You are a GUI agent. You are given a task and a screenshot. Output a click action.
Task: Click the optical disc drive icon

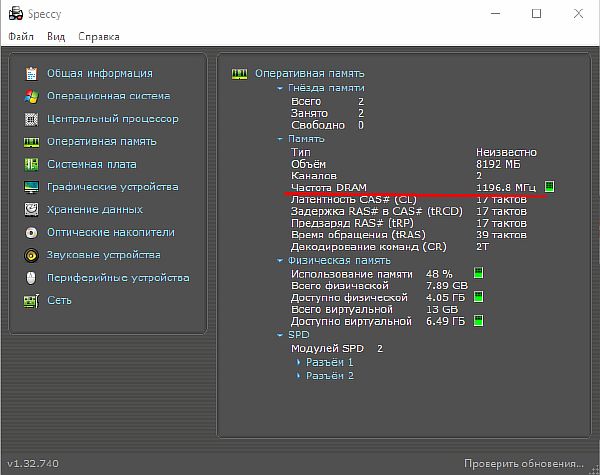pyautogui.click(x=31, y=232)
